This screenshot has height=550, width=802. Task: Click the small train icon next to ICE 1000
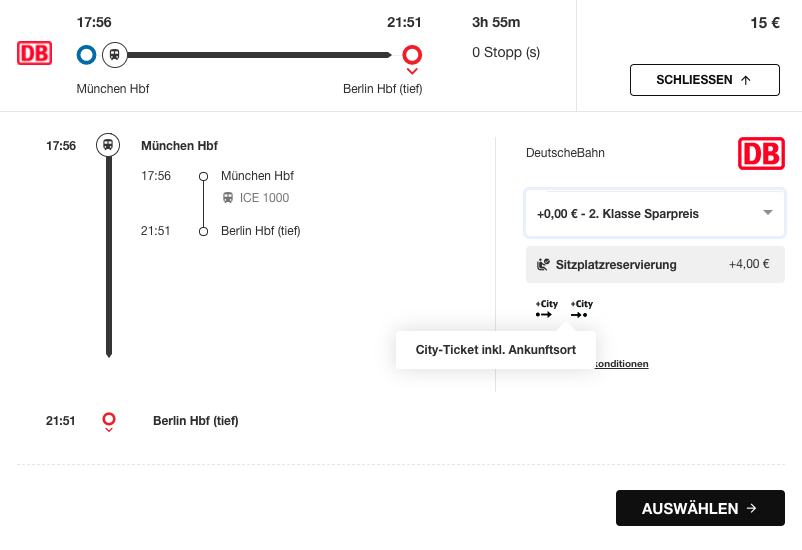tap(228, 198)
